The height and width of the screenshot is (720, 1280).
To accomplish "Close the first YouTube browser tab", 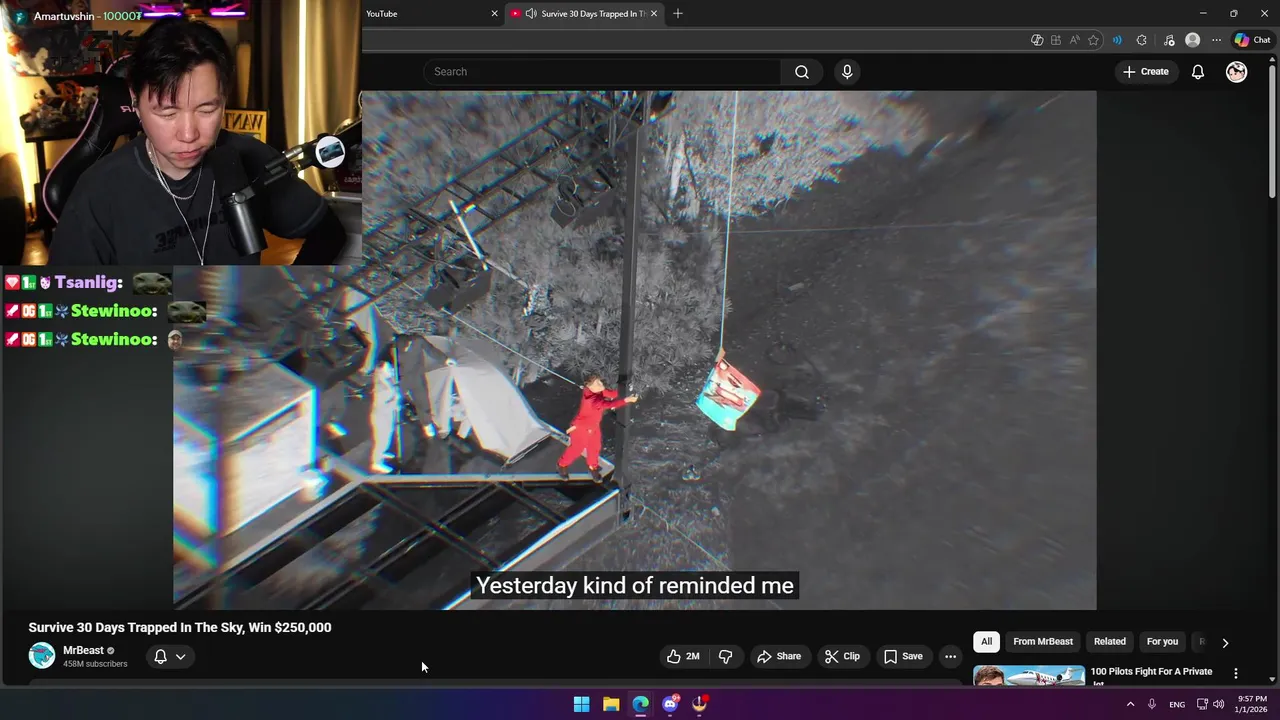I will pyautogui.click(x=494, y=14).
